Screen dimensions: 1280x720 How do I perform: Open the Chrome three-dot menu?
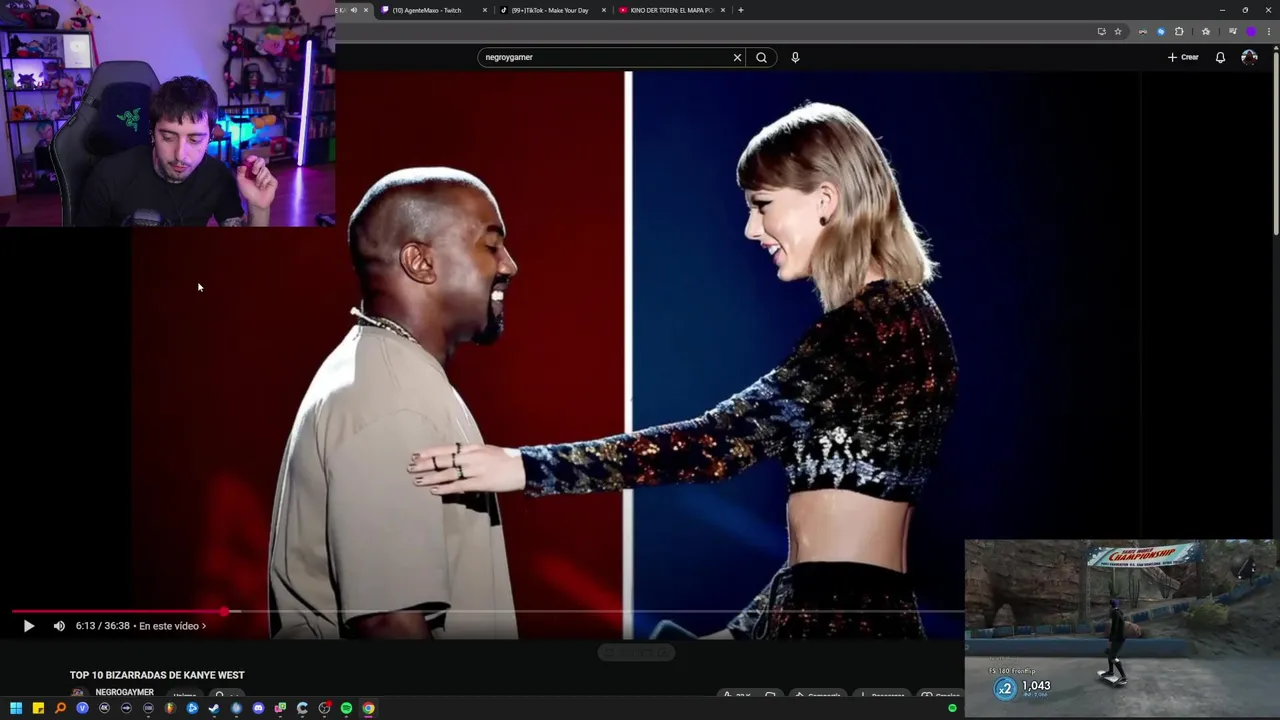[x=1269, y=31]
